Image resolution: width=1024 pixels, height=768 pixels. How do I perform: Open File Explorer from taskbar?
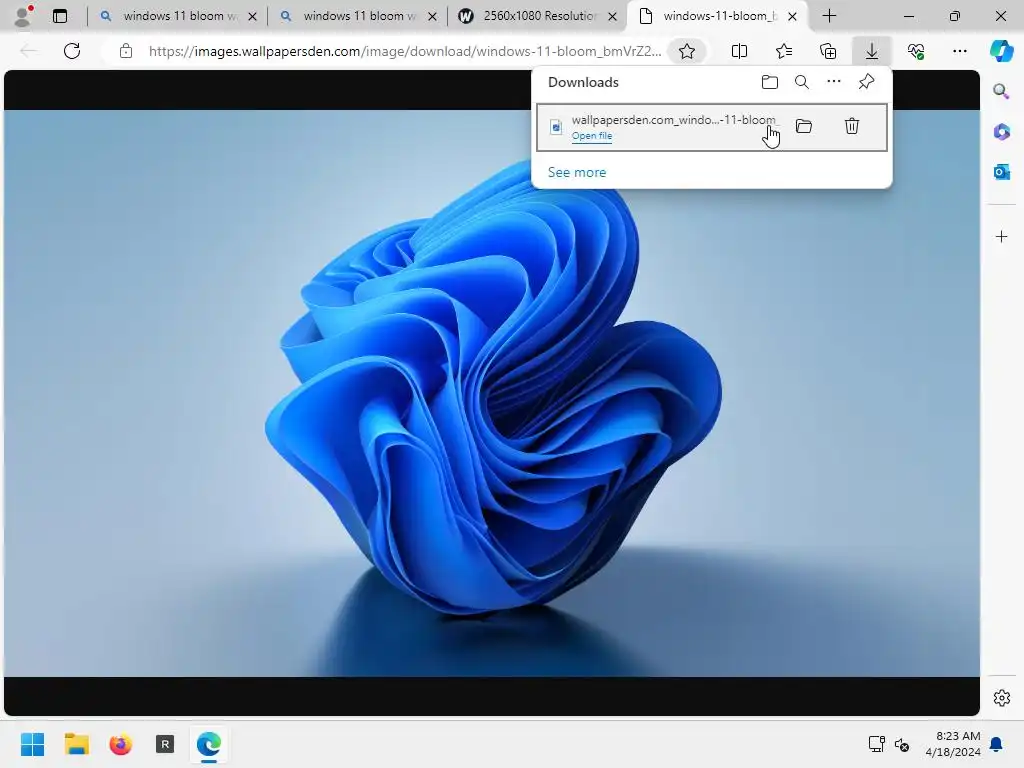[x=76, y=744]
